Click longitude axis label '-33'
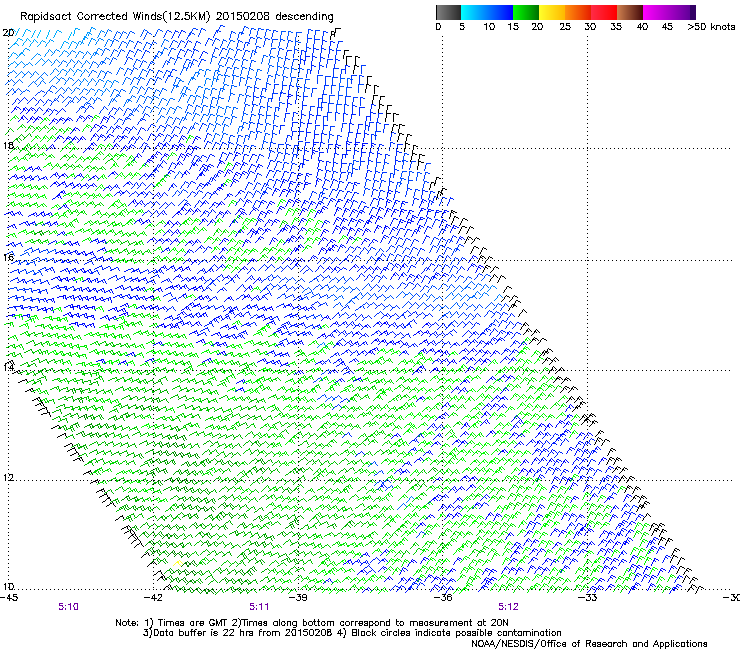This screenshot has width=740, height=650. [x=588, y=598]
